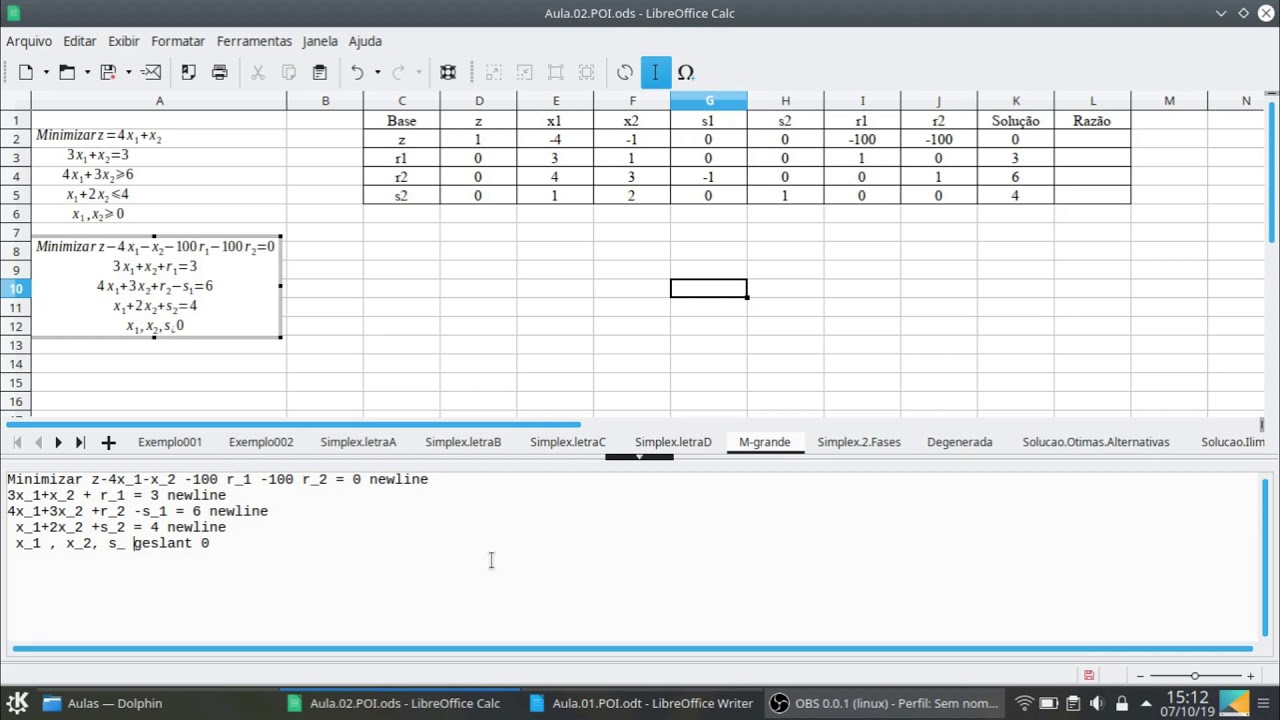Select the row 10 header
The width and height of the screenshot is (1280, 720).
16,288
